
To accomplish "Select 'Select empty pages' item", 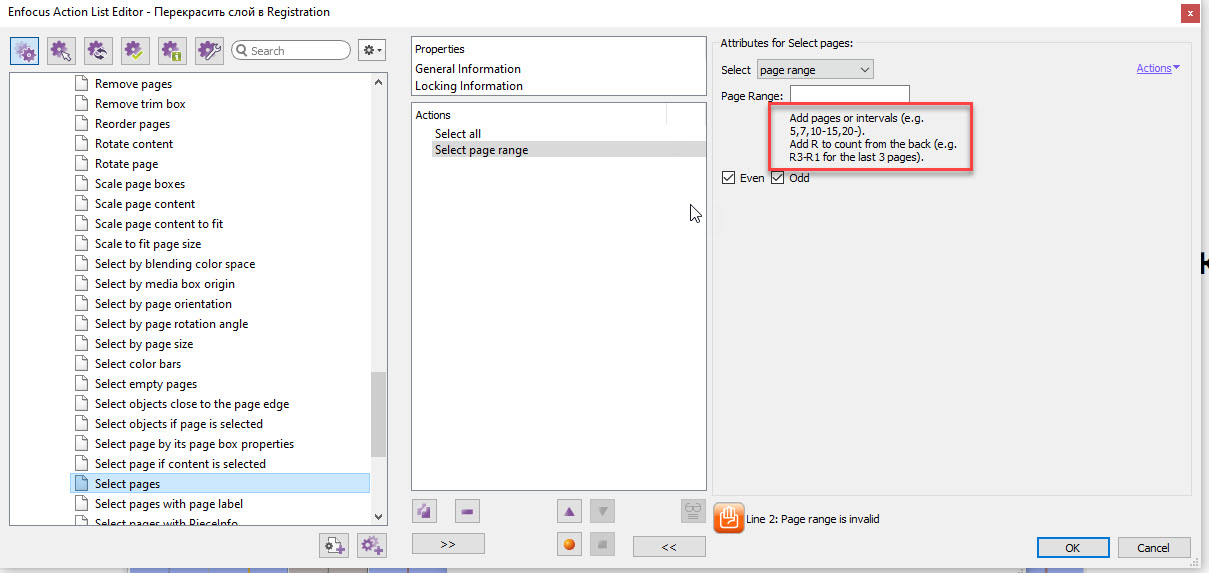I will coord(146,384).
